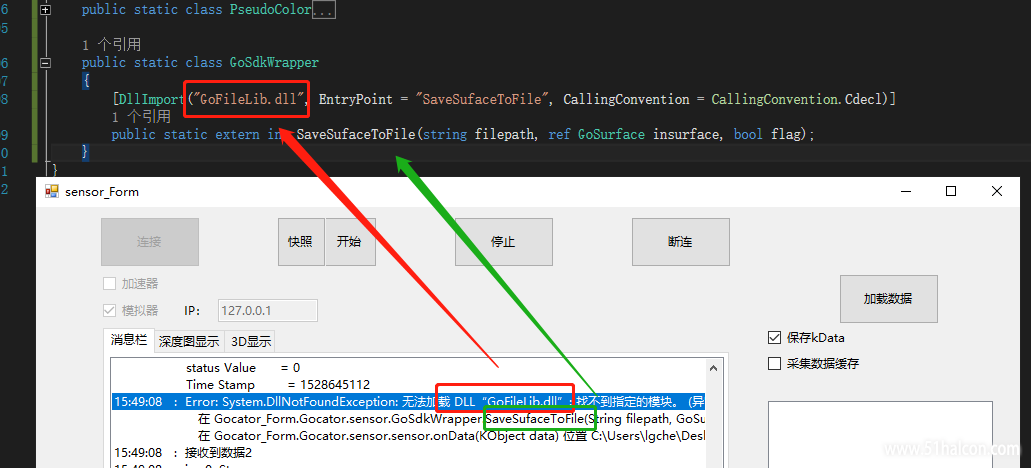Viewport: 1031px width, 468px height.
Task: Maximize the sensor_Form window
Action: pos(951,191)
